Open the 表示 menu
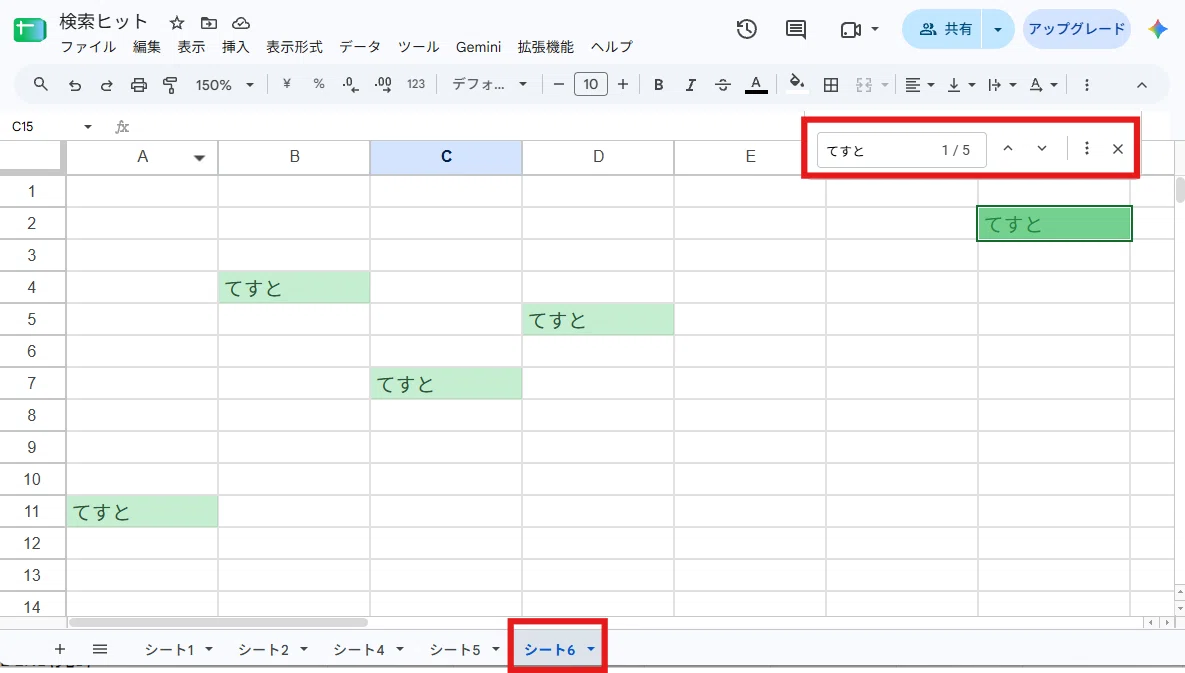Viewport: 1185px width, 673px height. pos(191,47)
